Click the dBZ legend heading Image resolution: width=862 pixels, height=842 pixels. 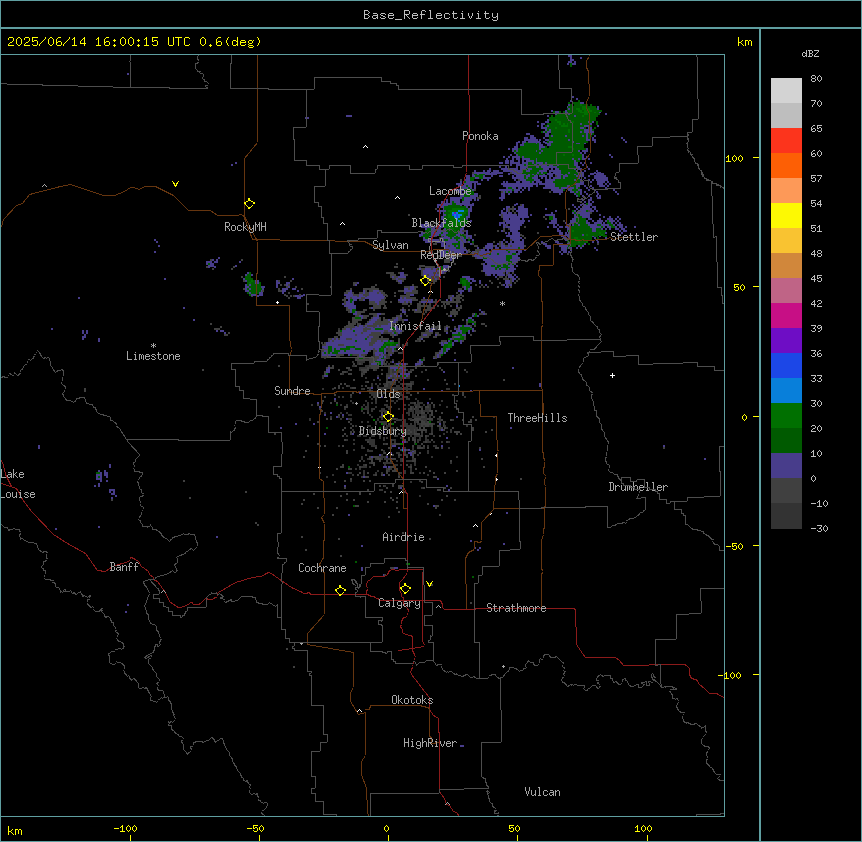pyautogui.click(x=810, y=53)
